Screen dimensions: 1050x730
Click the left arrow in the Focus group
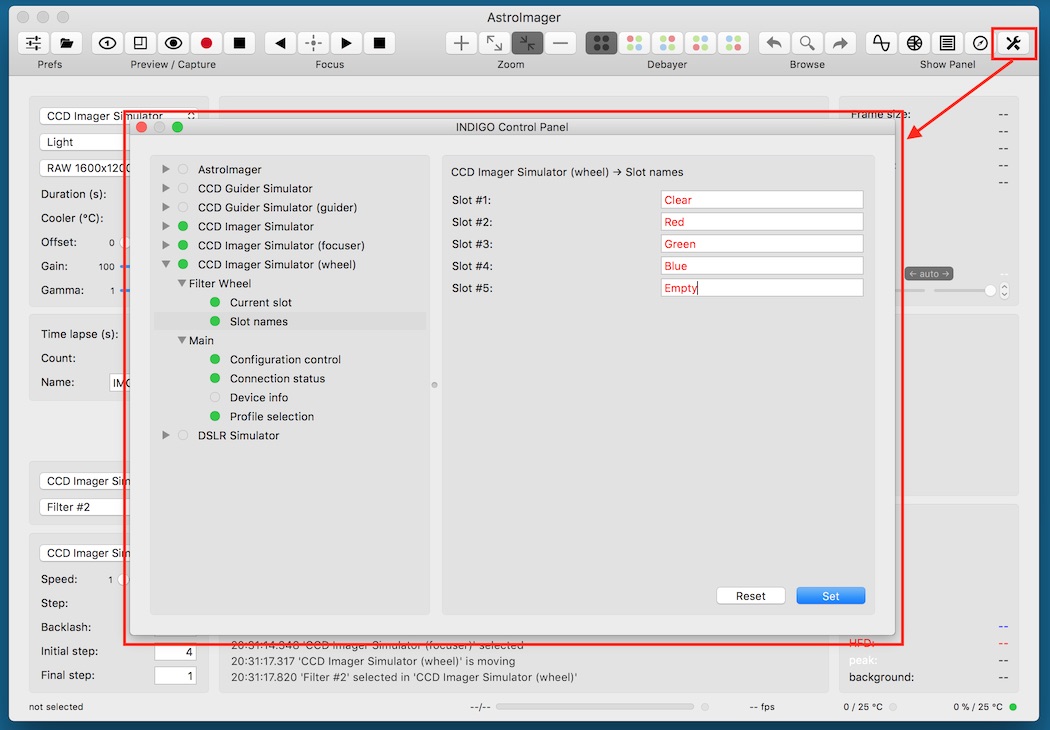280,44
